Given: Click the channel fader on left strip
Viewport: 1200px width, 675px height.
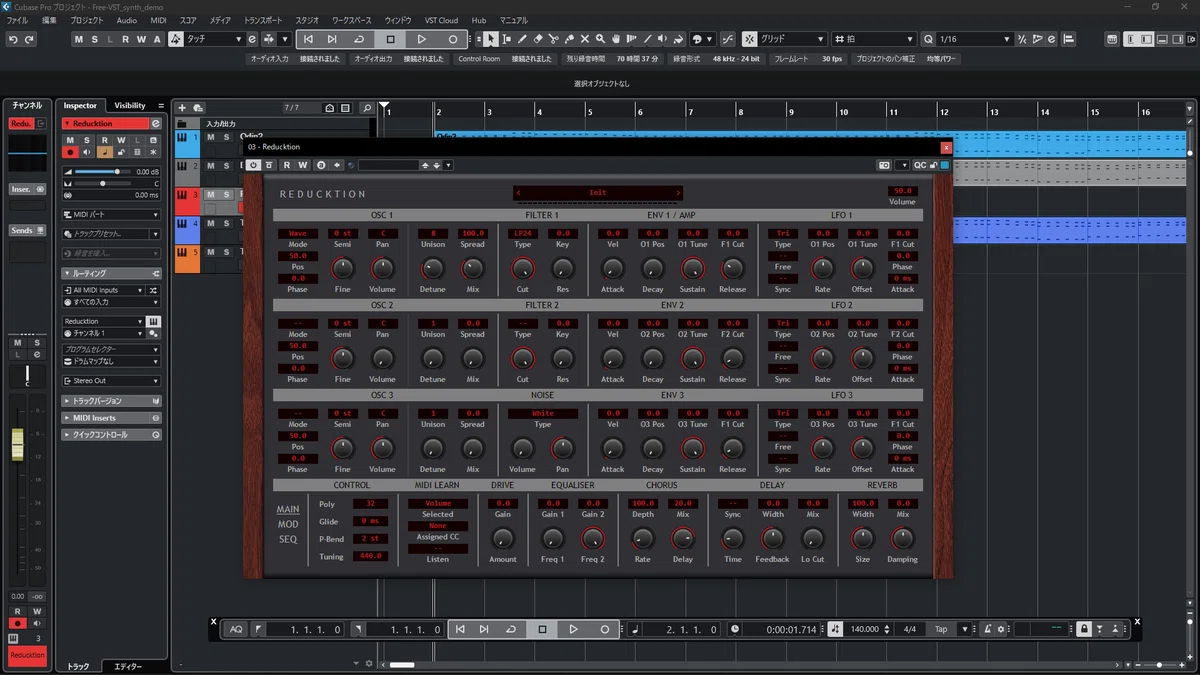Looking at the screenshot, I should [17, 444].
